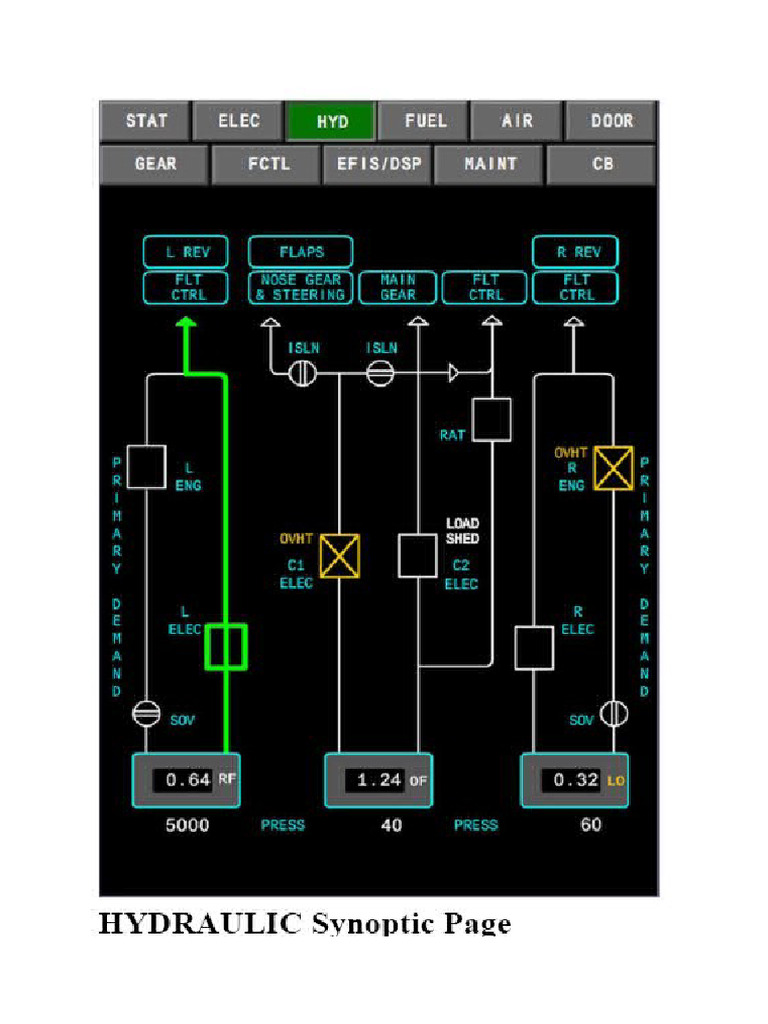Click the RAT label
This screenshot has width=768, height=1024.
coord(452,435)
